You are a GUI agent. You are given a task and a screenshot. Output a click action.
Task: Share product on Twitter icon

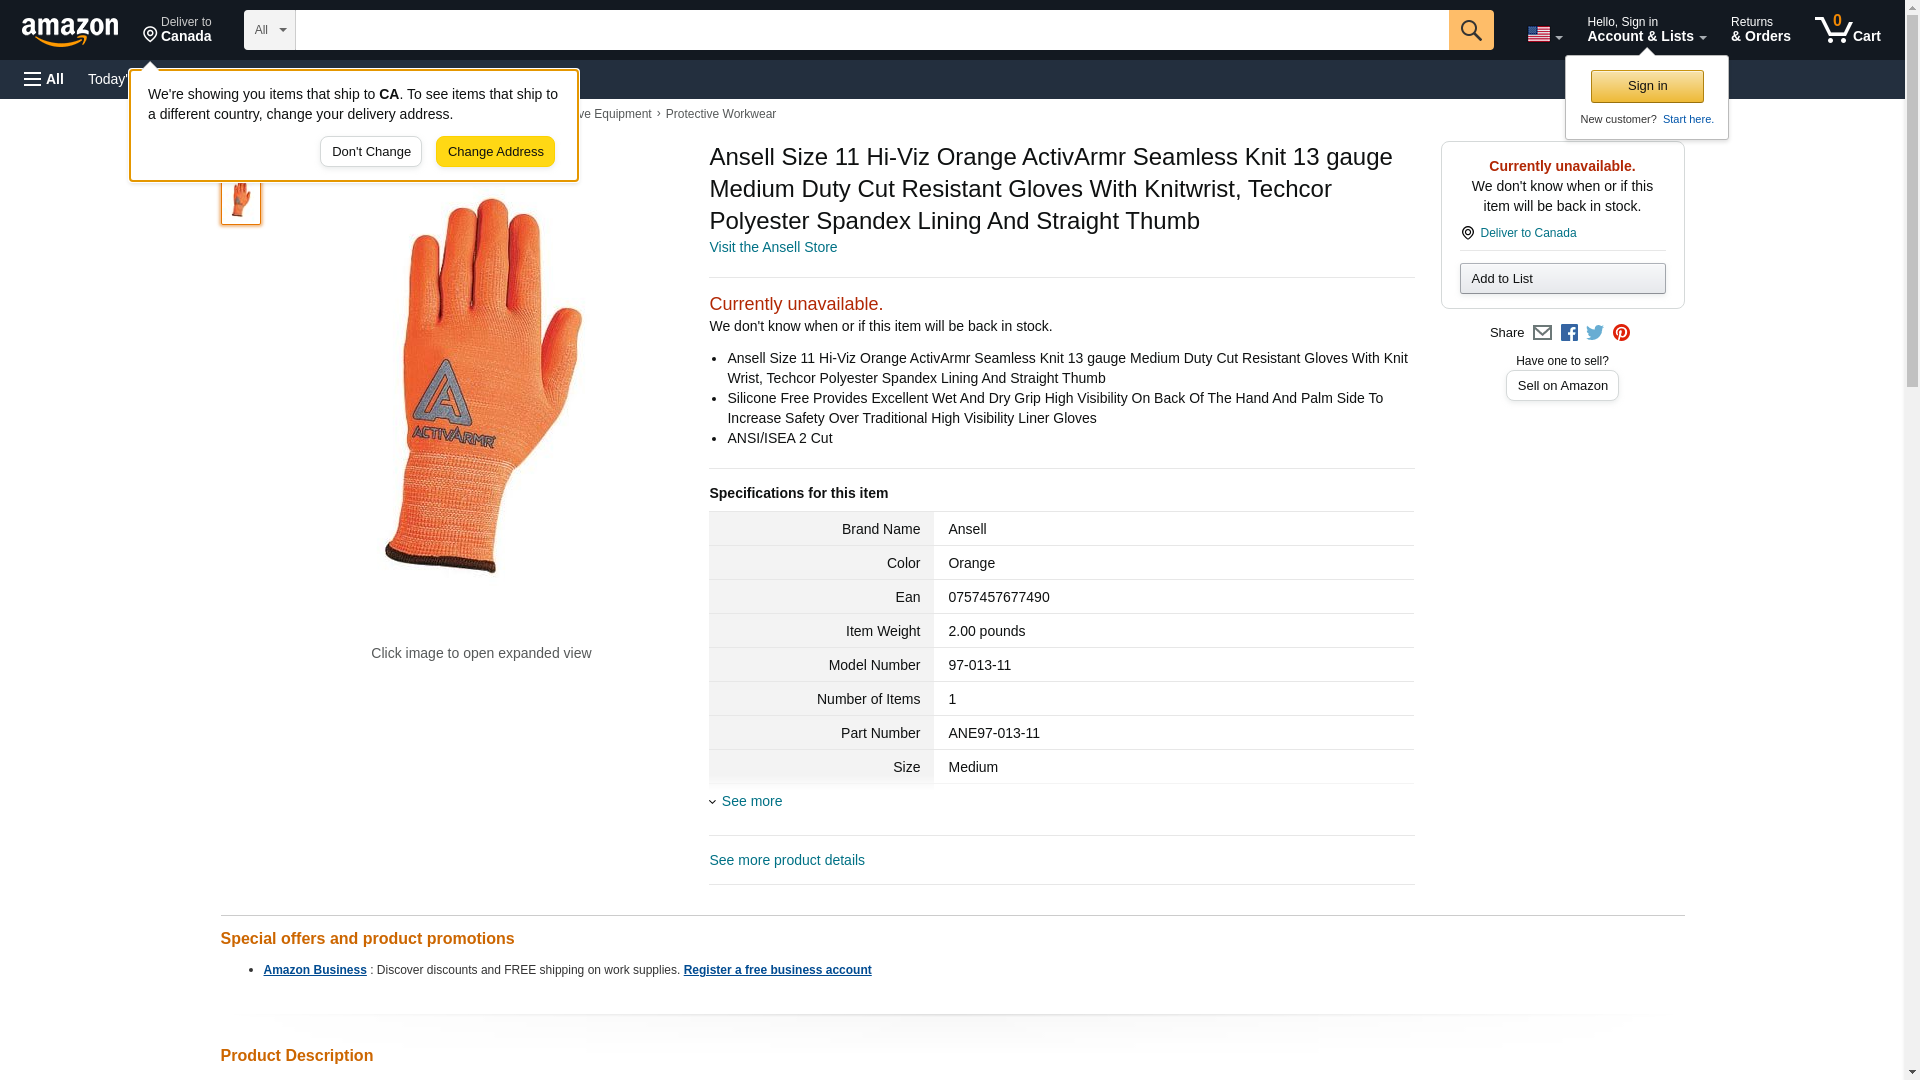pyautogui.click(x=1595, y=333)
